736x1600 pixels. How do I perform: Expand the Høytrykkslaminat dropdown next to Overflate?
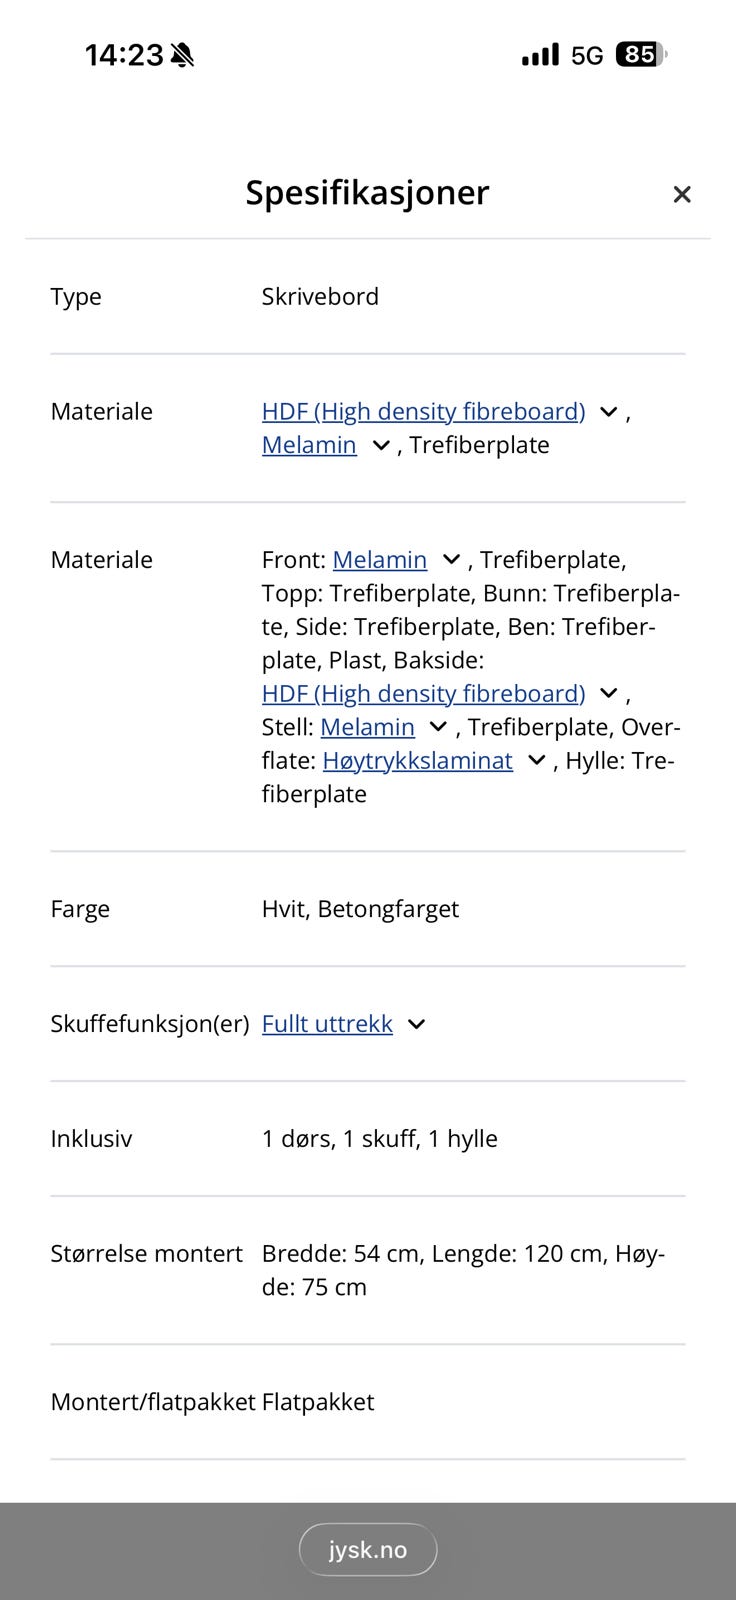tap(535, 761)
